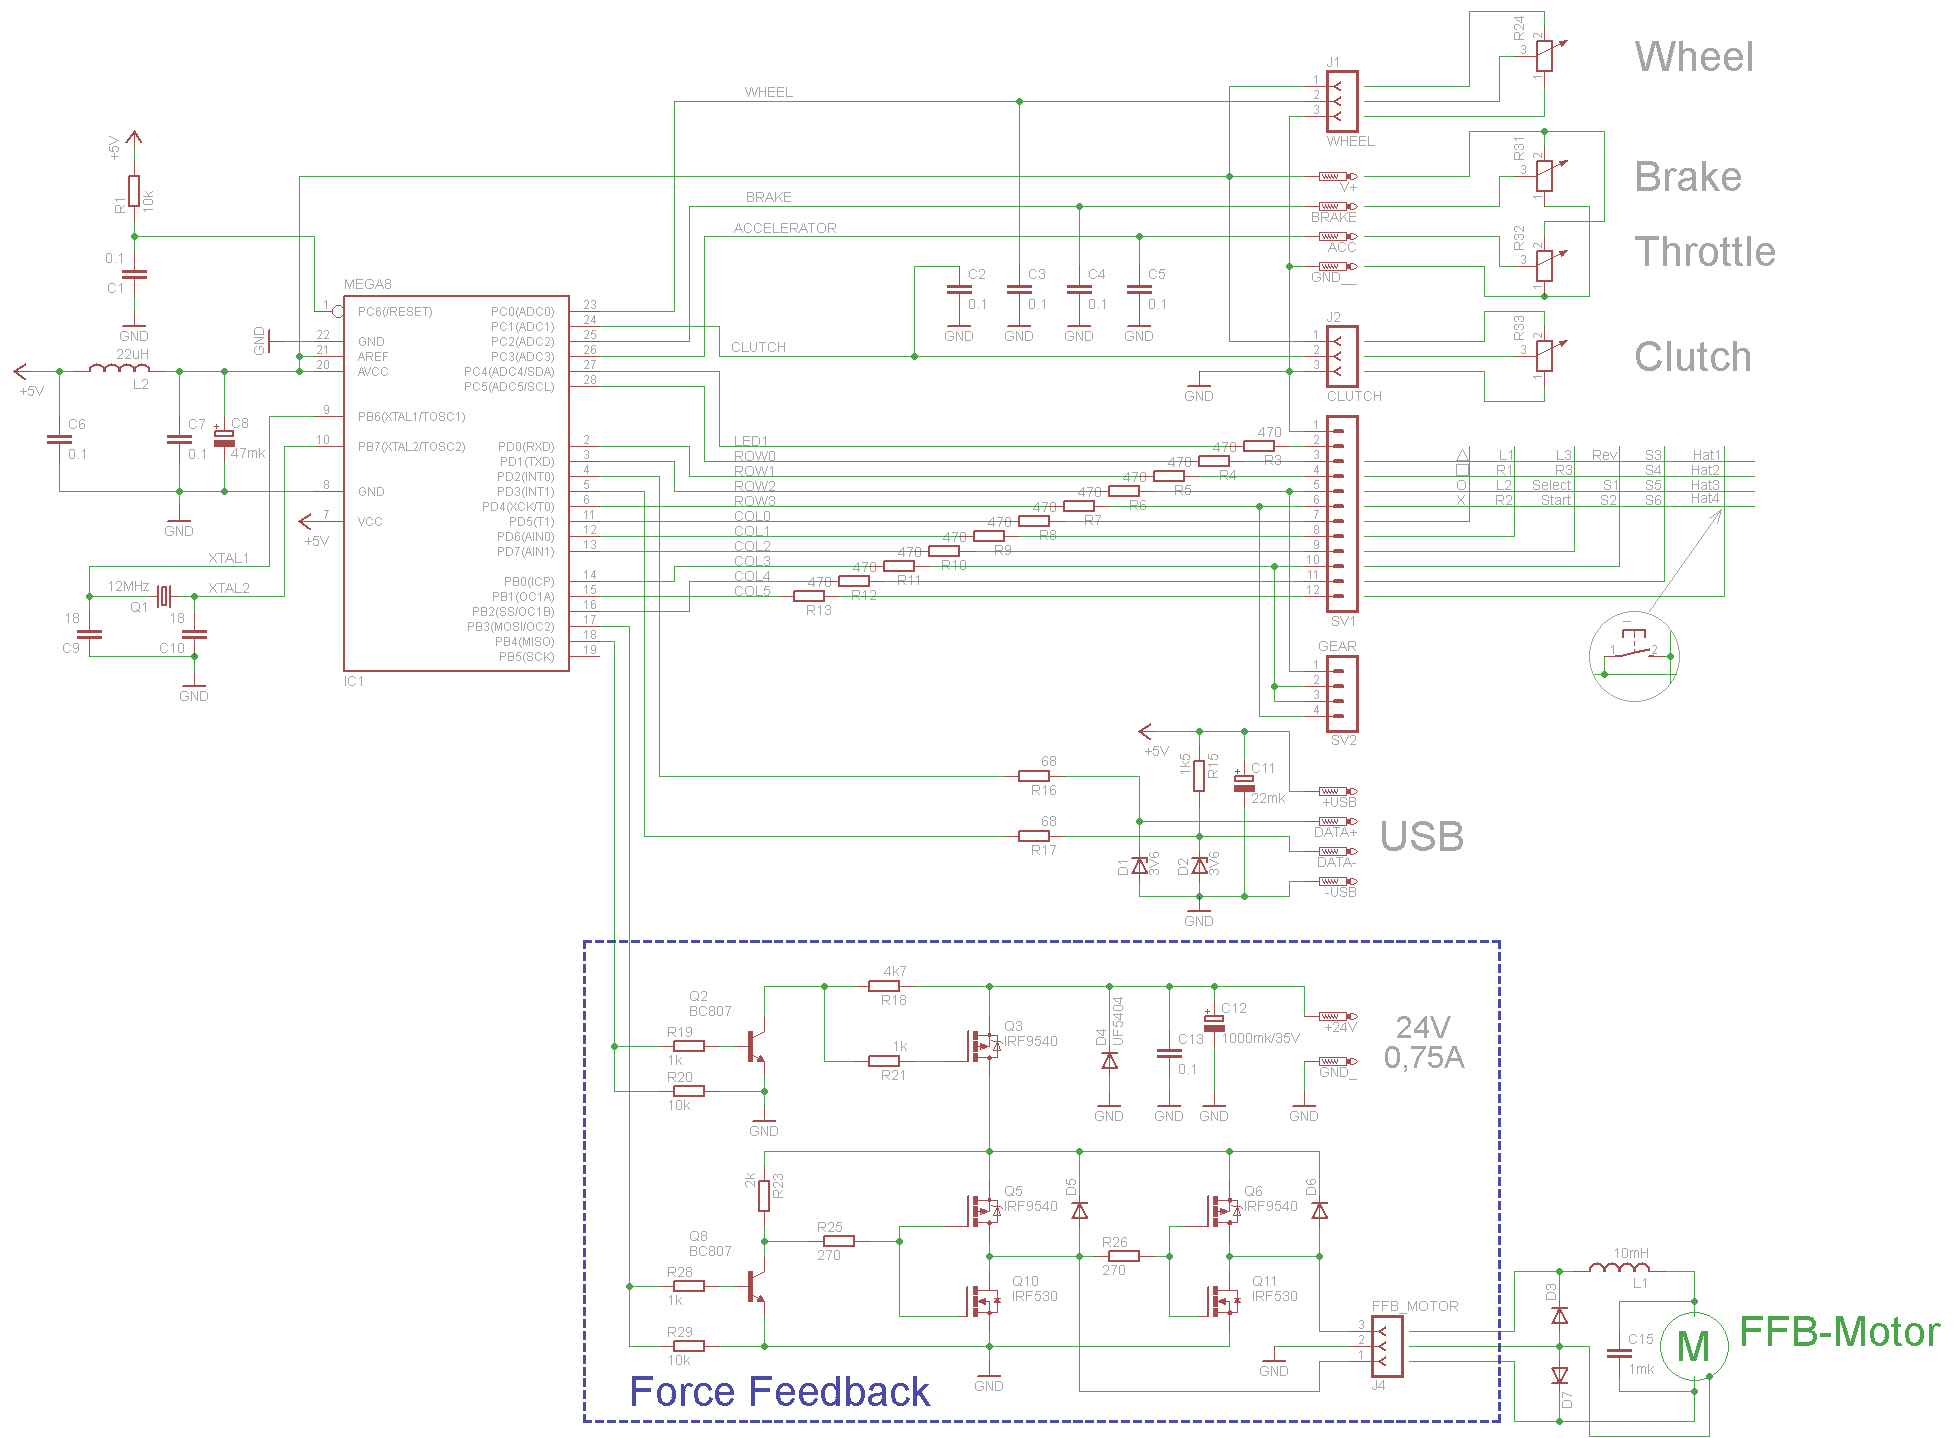Click the 'PC6(/RESET)' pin label
1956x1438 pixels.
pyautogui.click(x=395, y=312)
